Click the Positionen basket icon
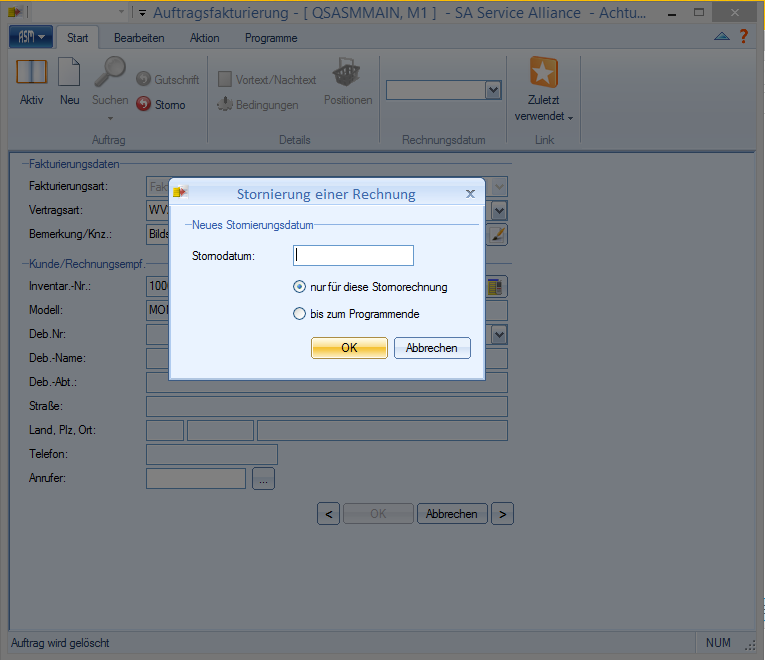The width and height of the screenshot is (765, 660). click(346, 72)
